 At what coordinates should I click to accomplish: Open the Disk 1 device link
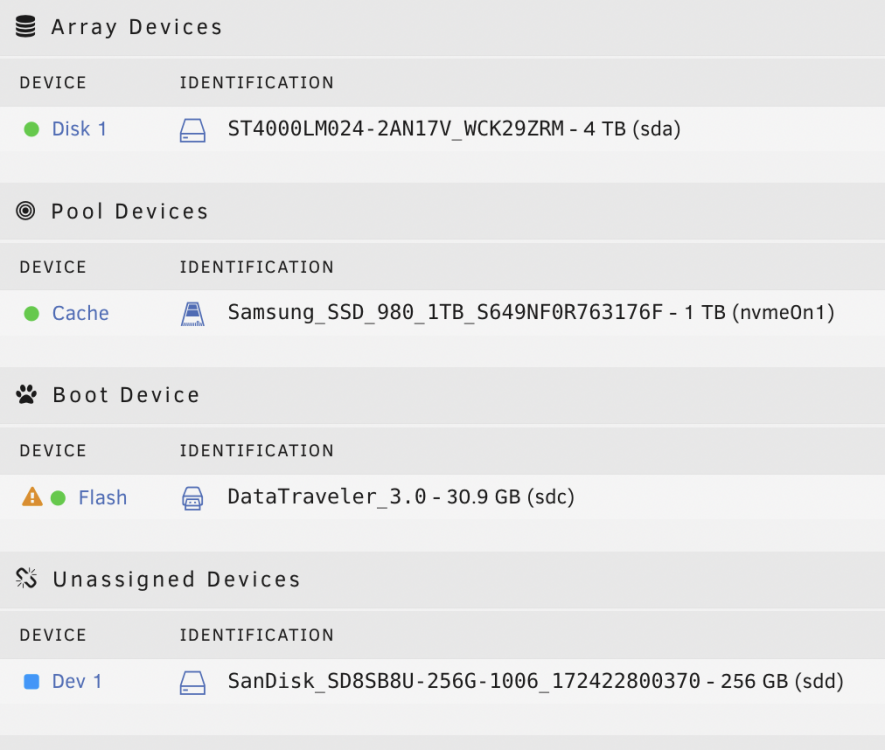pyautogui.click(x=79, y=129)
